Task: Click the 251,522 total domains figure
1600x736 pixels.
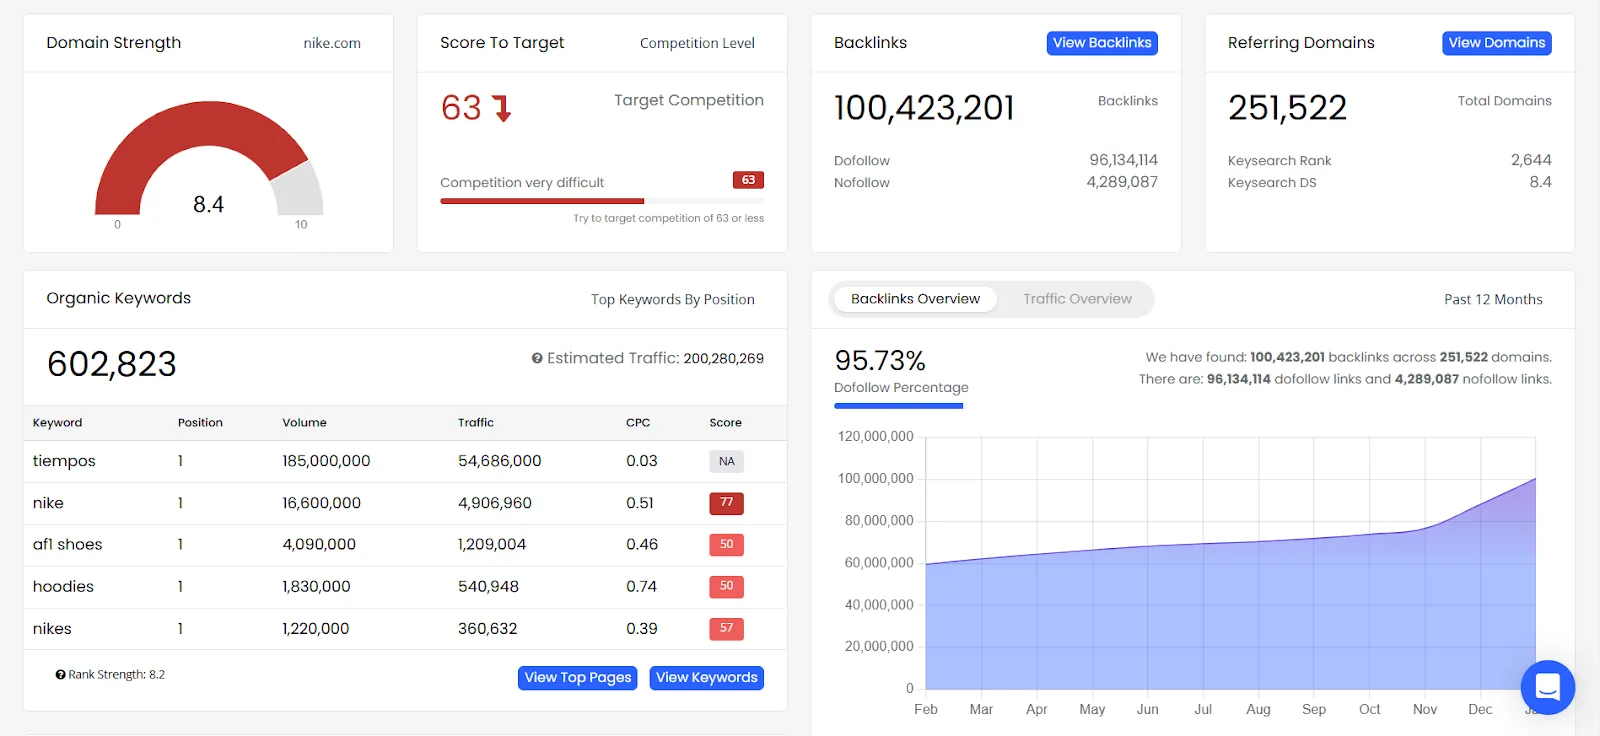Action: click(1287, 108)
